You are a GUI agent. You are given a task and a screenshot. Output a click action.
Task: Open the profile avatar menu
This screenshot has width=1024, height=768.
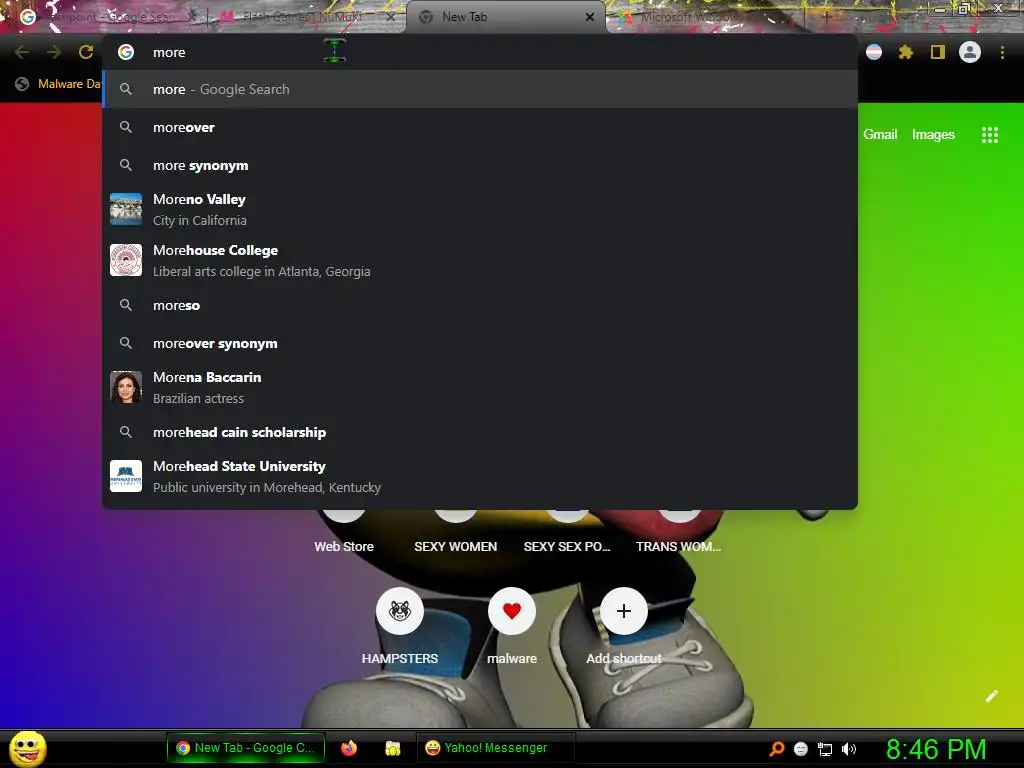pos(970,52)
